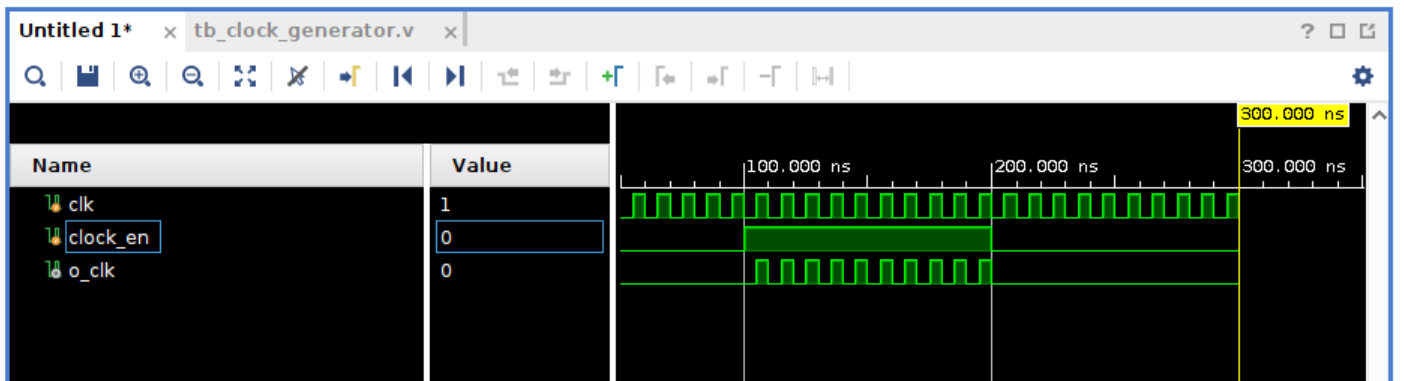Click the clk signal icon
Viewport: 1404px width, 381px height.
pyautogui.click(x=54, y=205)
